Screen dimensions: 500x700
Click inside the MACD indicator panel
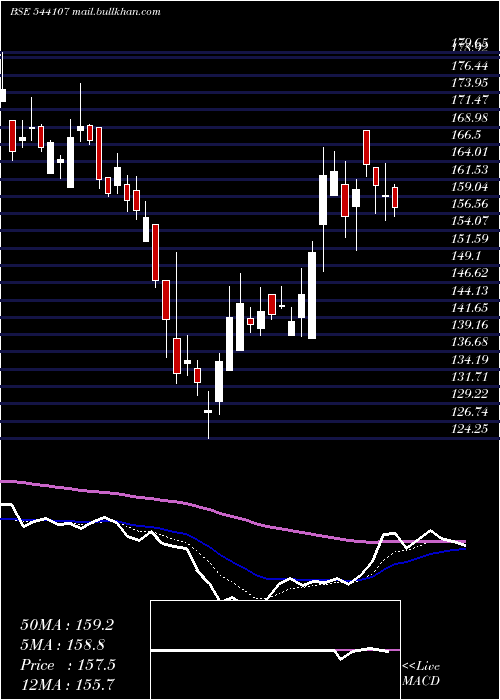[x=275, y=650]
